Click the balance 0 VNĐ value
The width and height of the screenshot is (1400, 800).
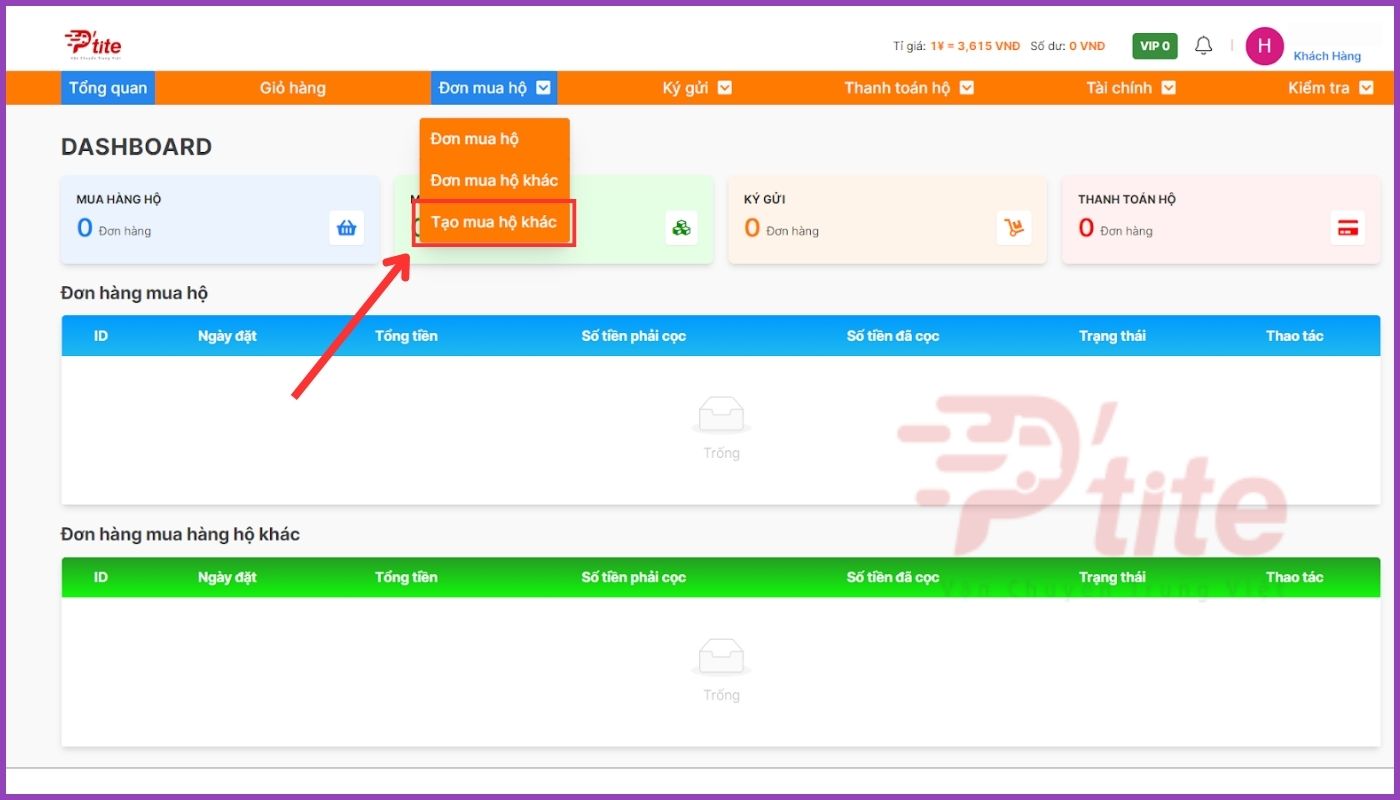click(1087, 46)
